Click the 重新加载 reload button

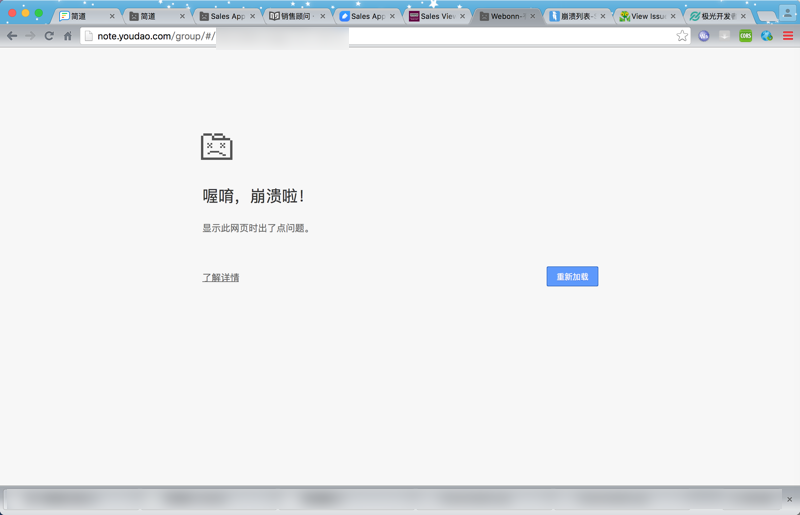pyautogui.click(x=572, y=277)
